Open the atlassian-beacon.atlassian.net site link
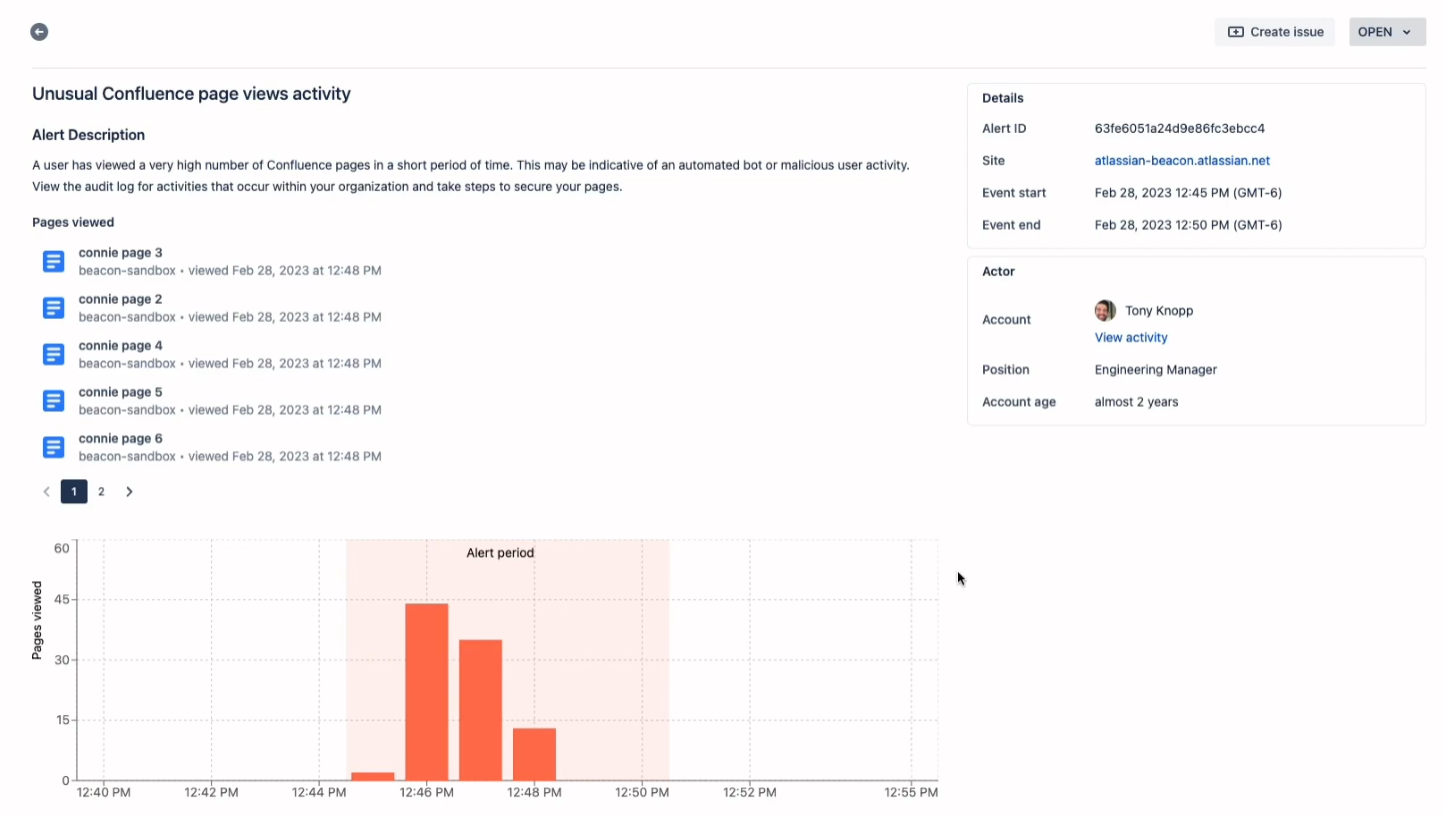The width and height of the screenshot is (1443, 815). pyautogui.click(x=1181, y=161)
